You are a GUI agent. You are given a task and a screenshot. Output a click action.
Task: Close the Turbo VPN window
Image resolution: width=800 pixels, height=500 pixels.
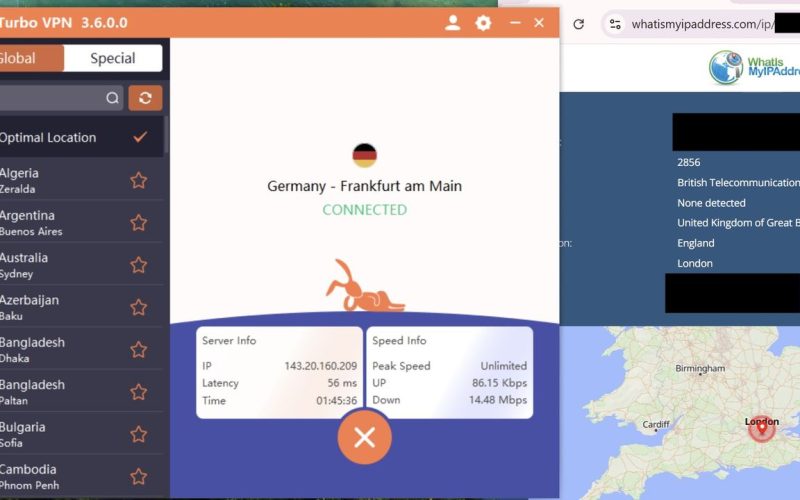(x=539, y=23)
